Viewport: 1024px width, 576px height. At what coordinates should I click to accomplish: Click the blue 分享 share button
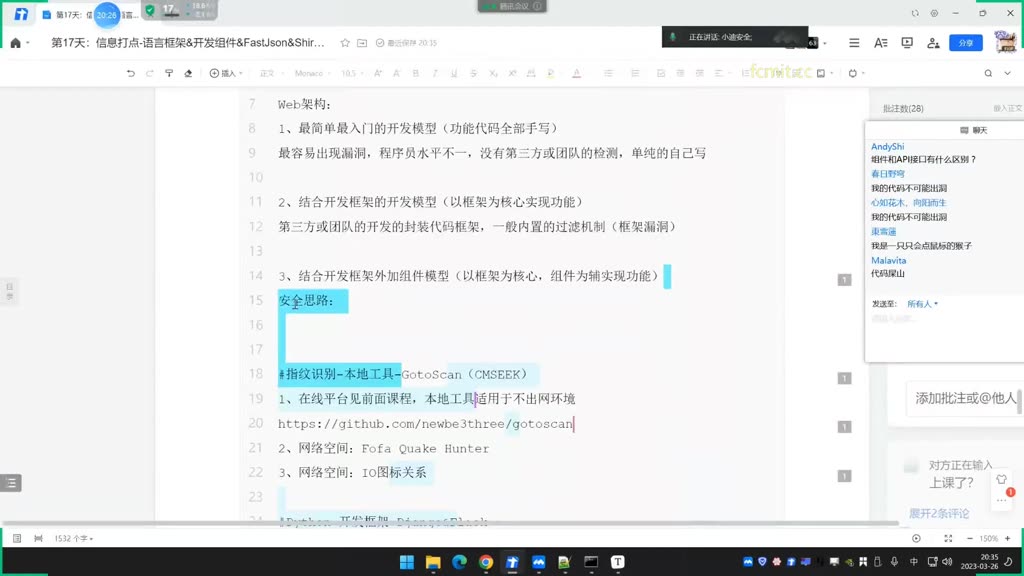(965, 42)
